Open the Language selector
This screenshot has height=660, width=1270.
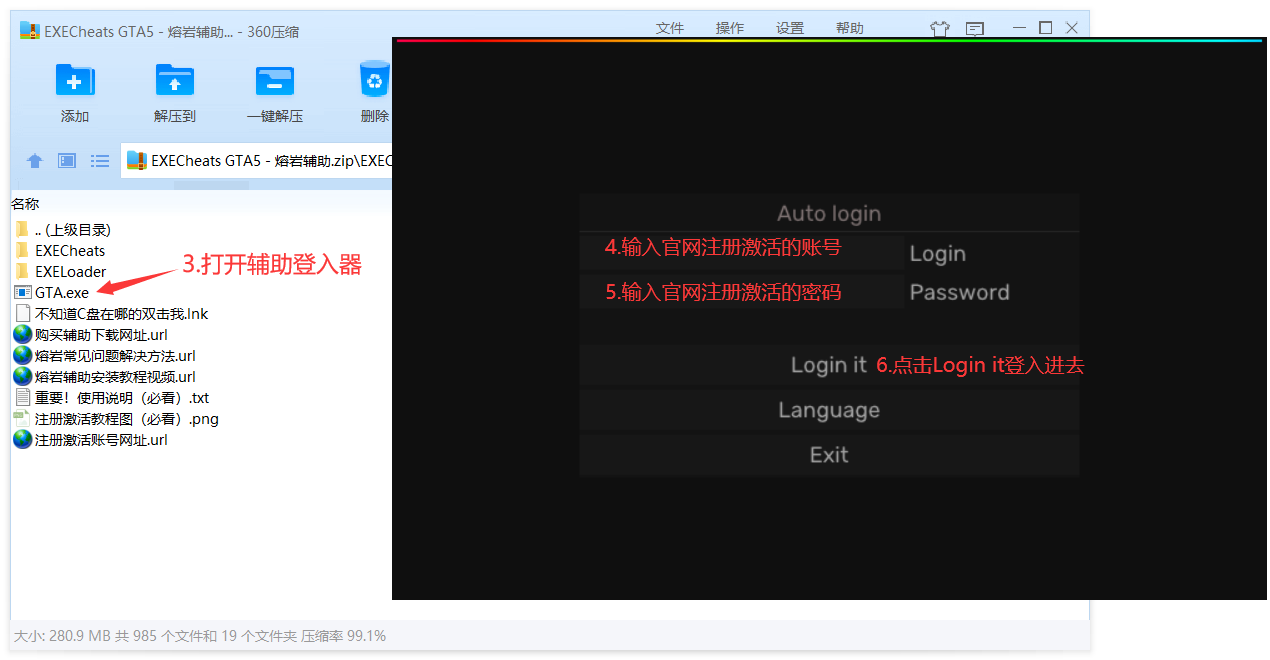(829, 410)
